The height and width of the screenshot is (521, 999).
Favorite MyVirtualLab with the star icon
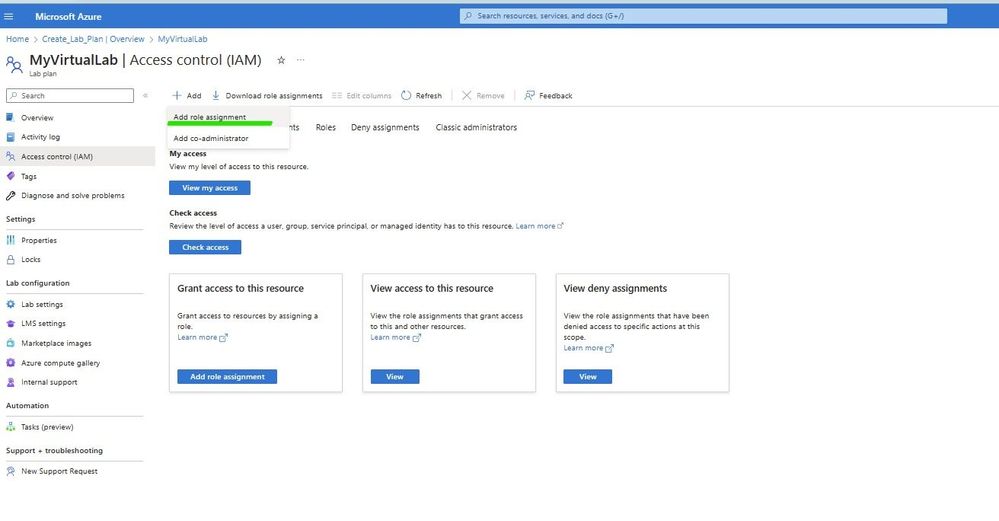281,60
